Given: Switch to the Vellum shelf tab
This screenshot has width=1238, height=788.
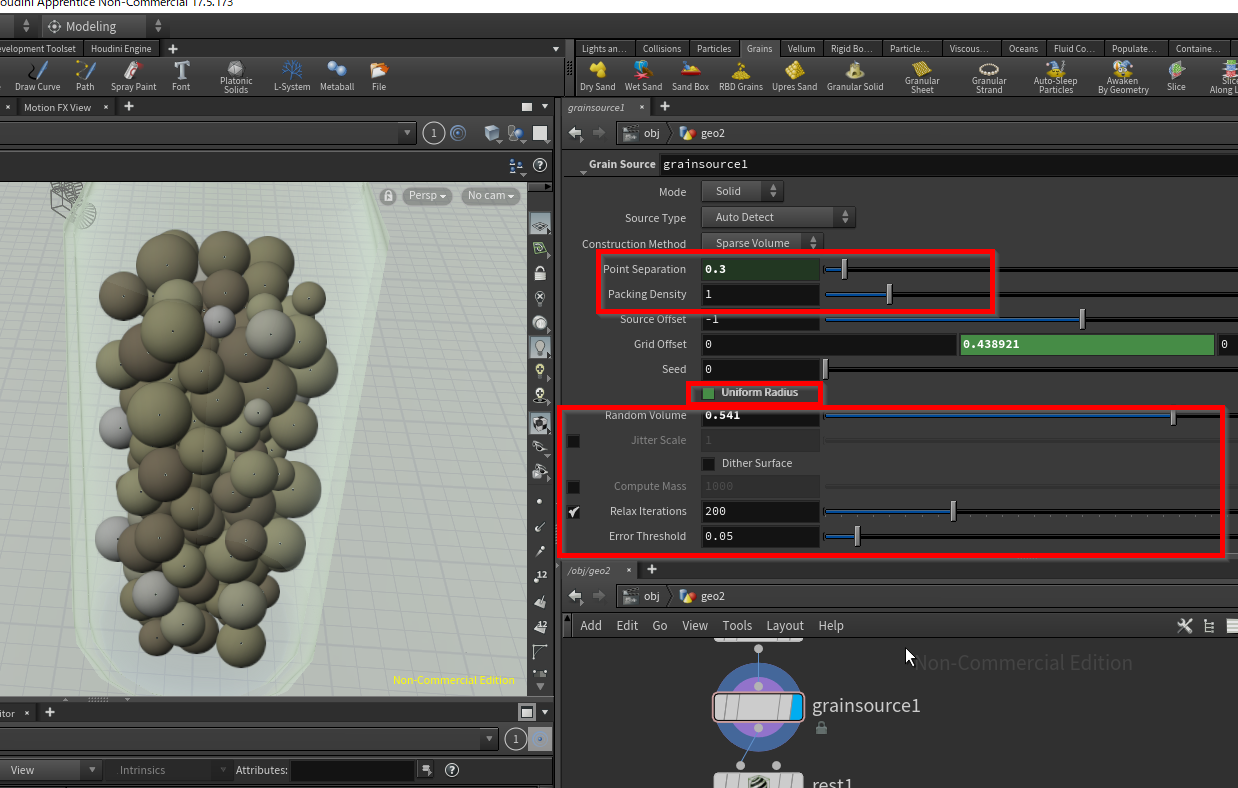Looking at the screenshot, I should click(x=801, y=48).
